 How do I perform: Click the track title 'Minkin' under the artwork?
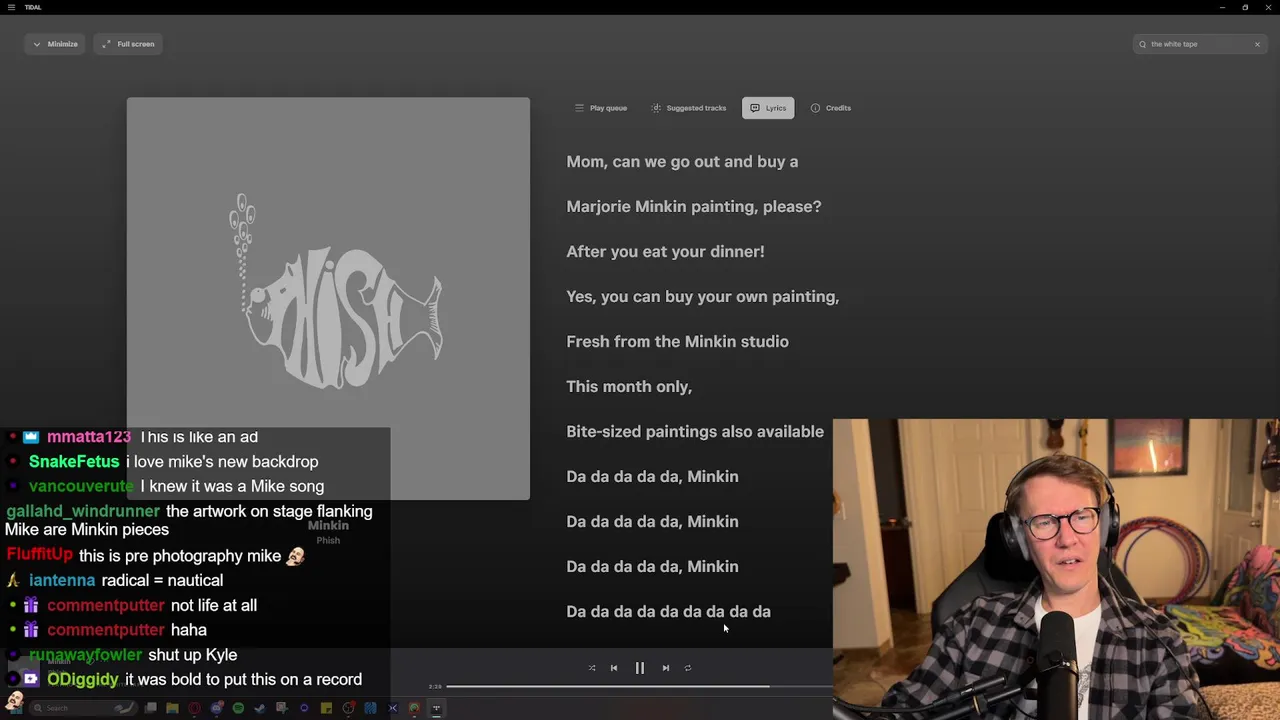tap(328, 526)
